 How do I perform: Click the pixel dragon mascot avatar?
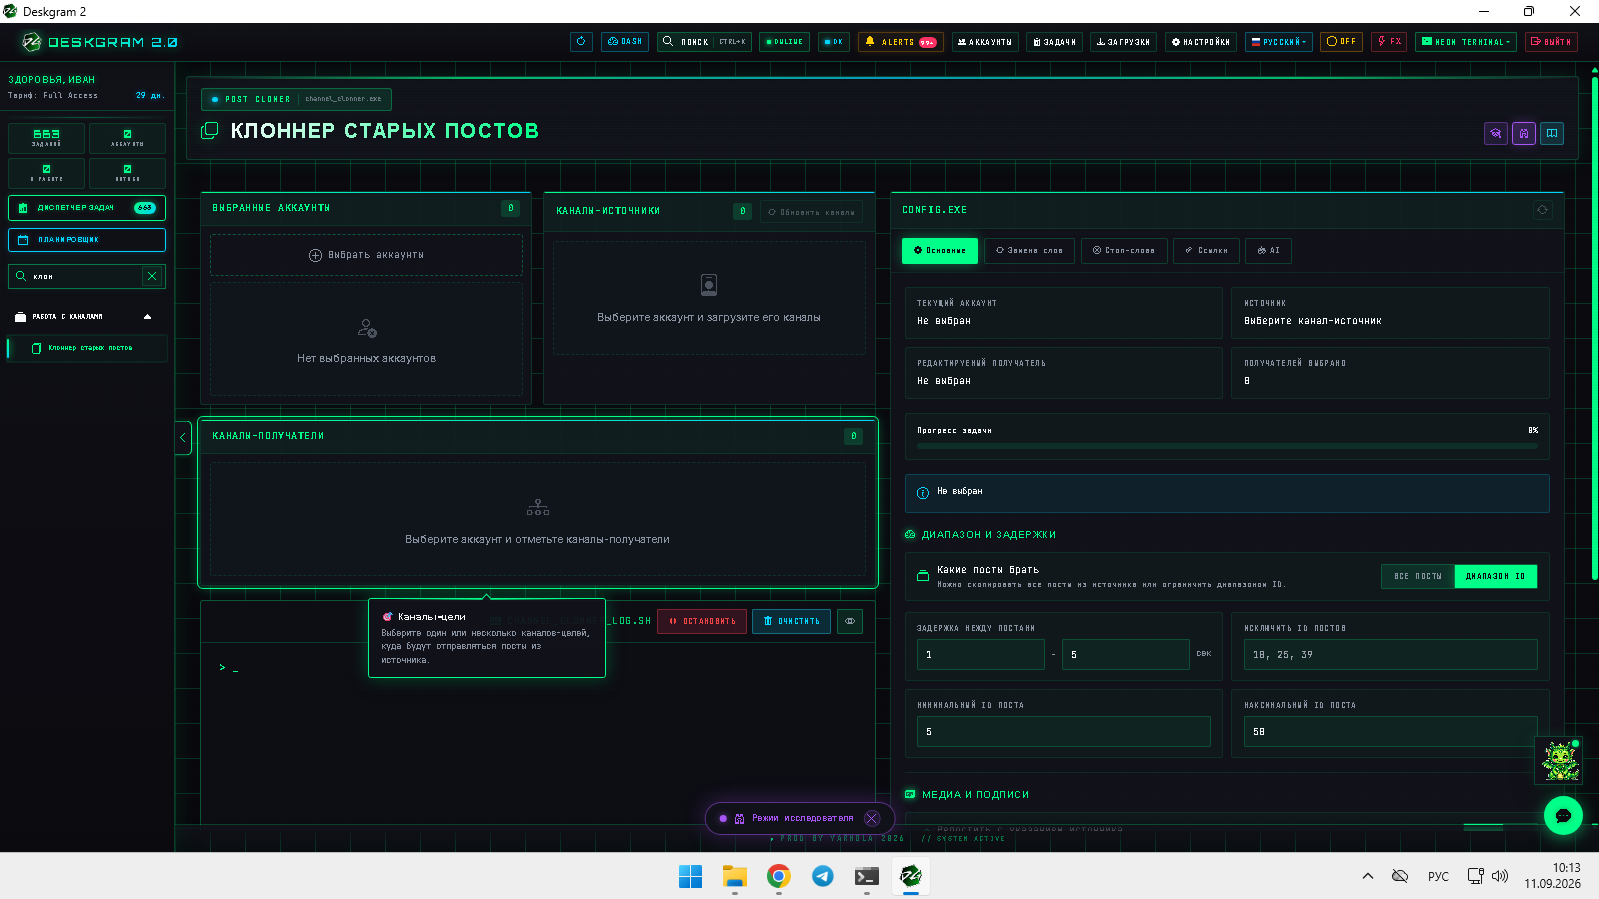pos(1560,761)
